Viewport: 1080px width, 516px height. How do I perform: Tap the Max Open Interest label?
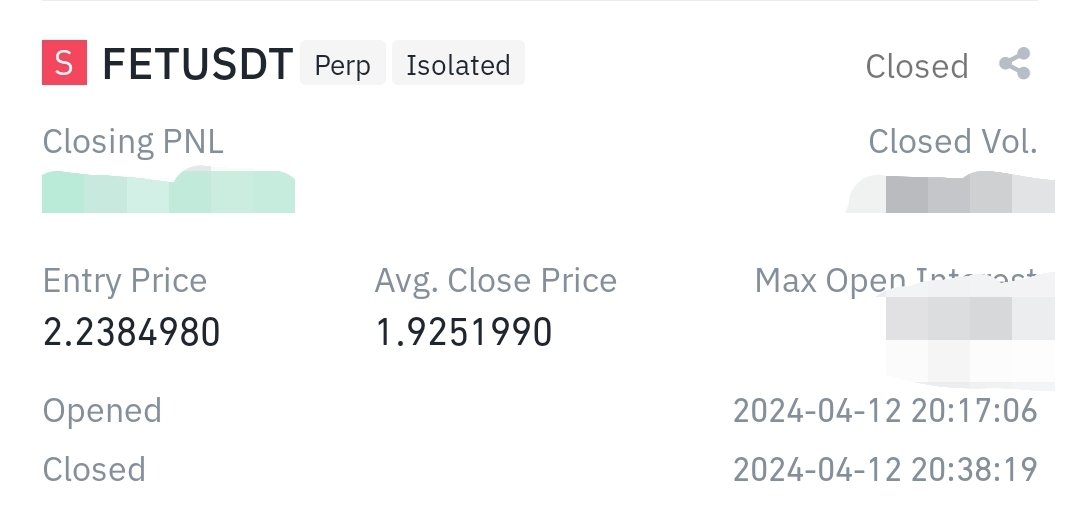(895, 280)
